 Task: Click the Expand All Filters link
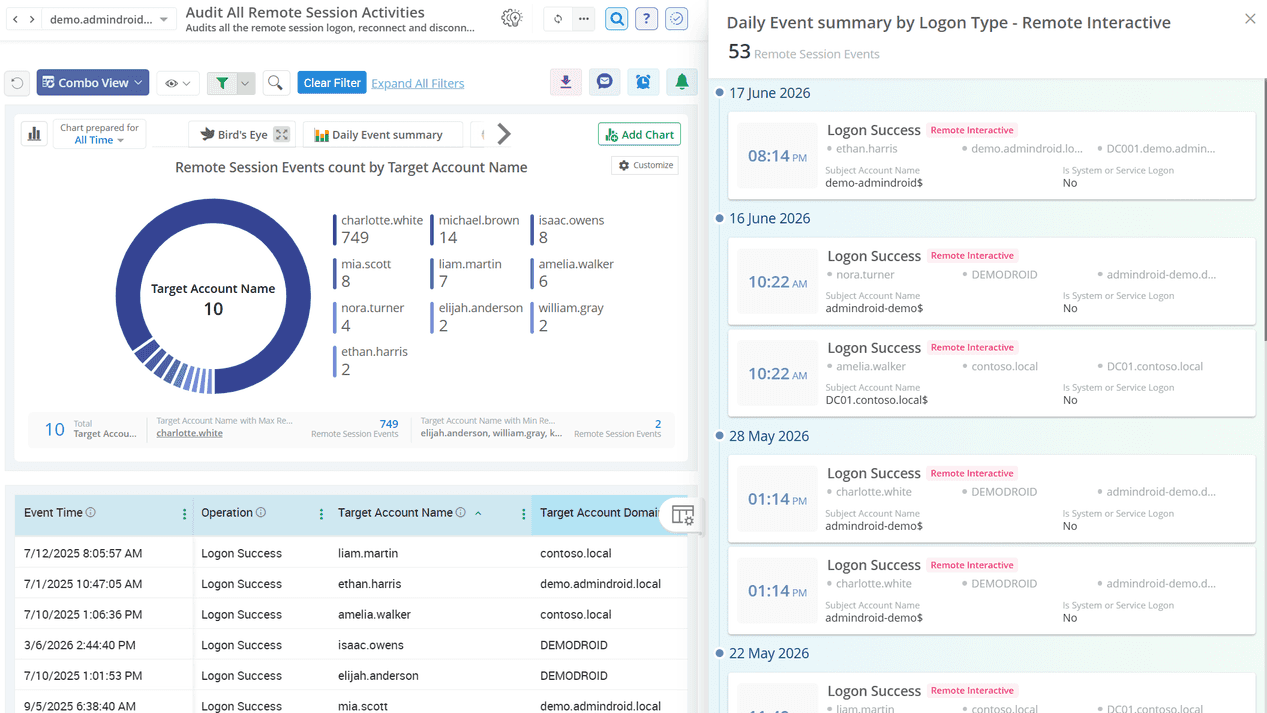coord(418,83)
